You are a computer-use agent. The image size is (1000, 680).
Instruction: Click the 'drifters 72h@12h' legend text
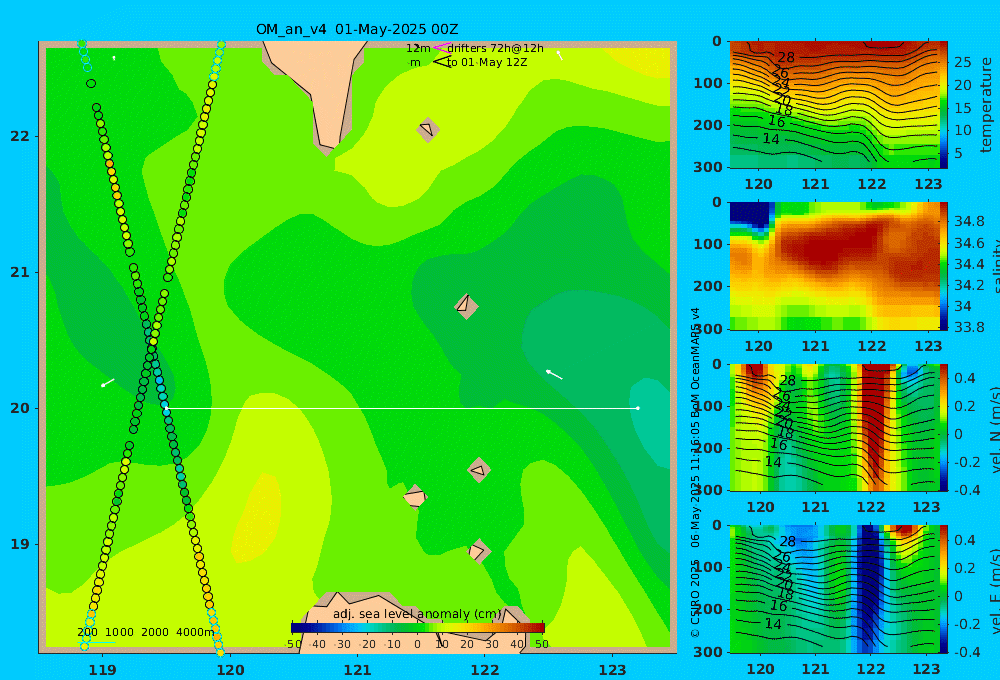tap(495, 48)
